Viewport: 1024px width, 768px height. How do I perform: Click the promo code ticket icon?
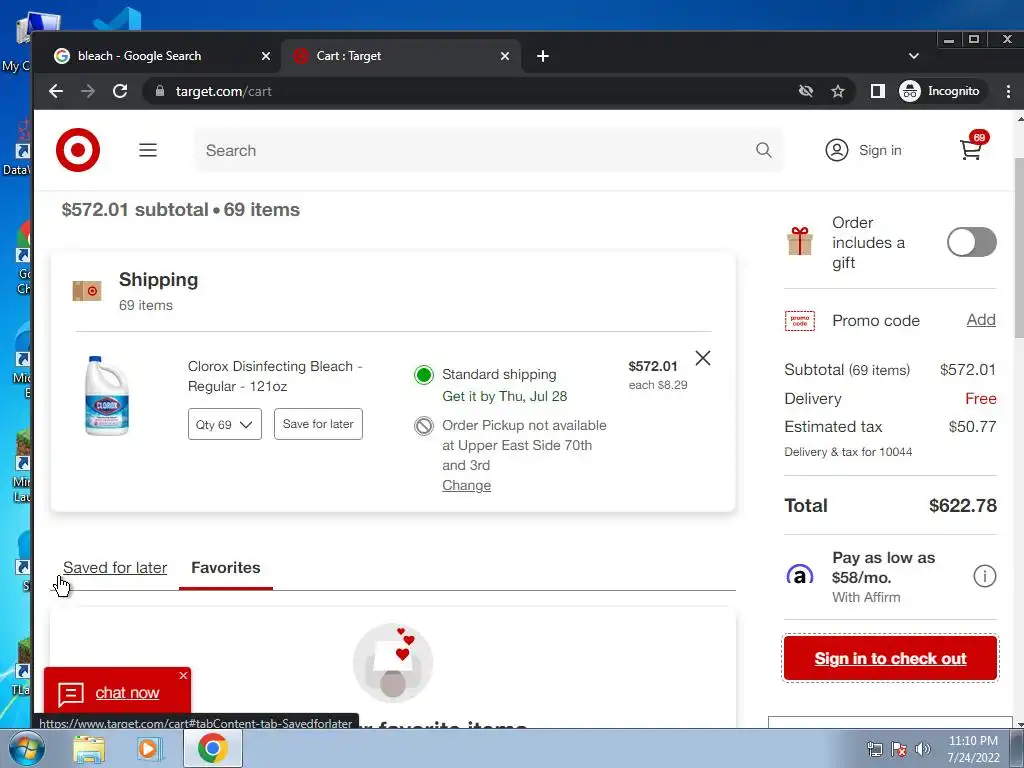[x=799, y=321]
